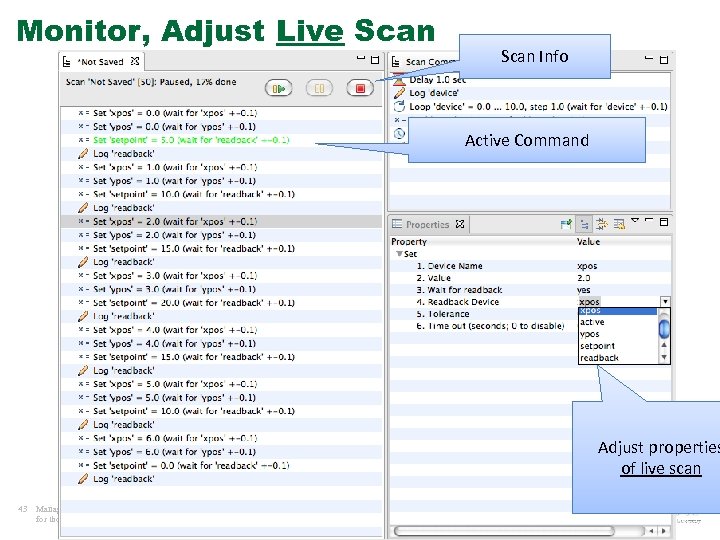This screenshot has width=720, height=540.
Task: Click the 'x=' set icon of Set 'xpos' = 3.0
Action: pos(83,276)
